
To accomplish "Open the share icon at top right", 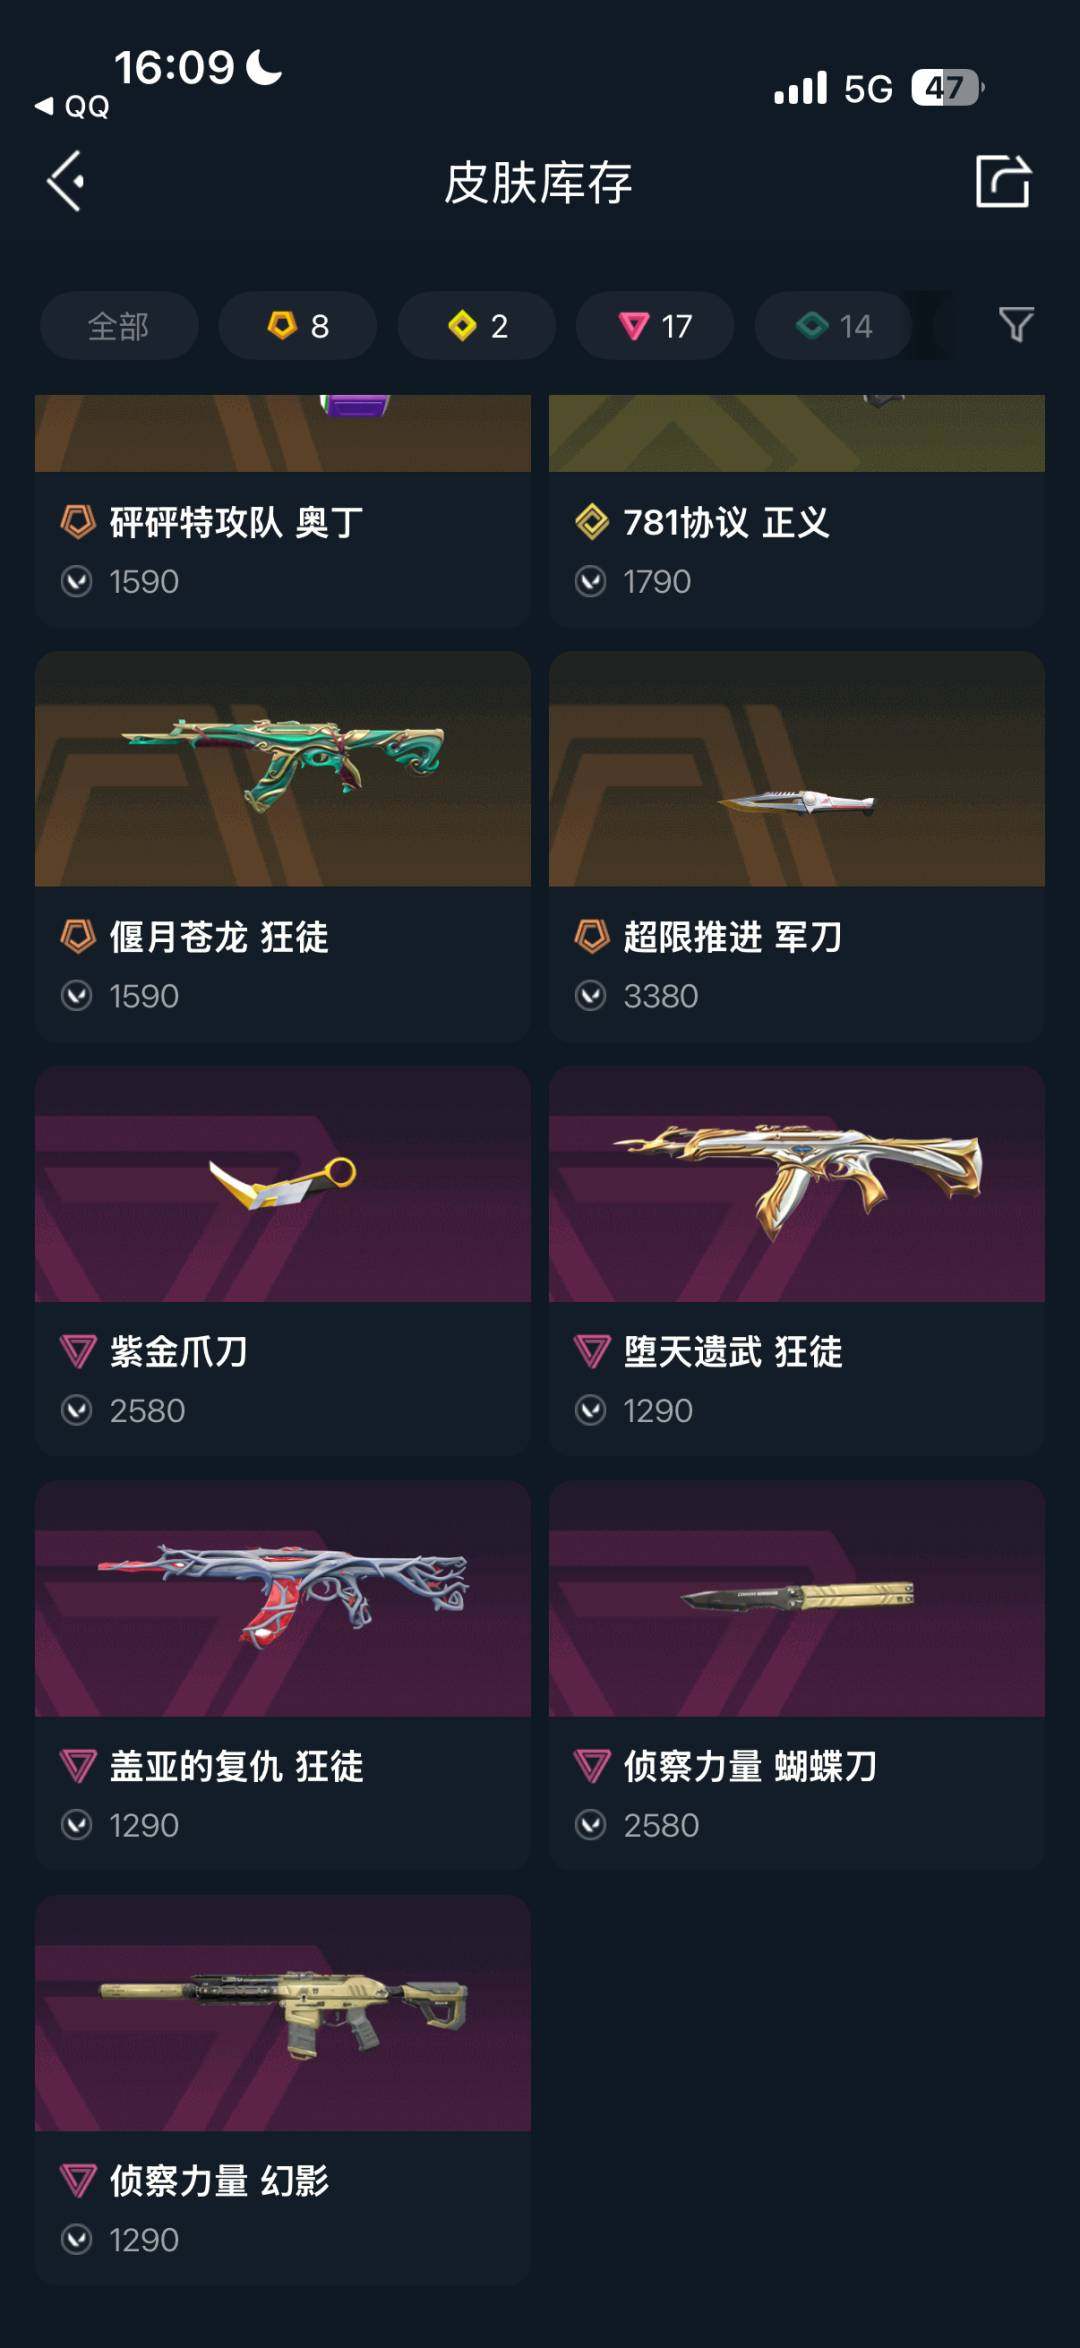I will 1003,182.
